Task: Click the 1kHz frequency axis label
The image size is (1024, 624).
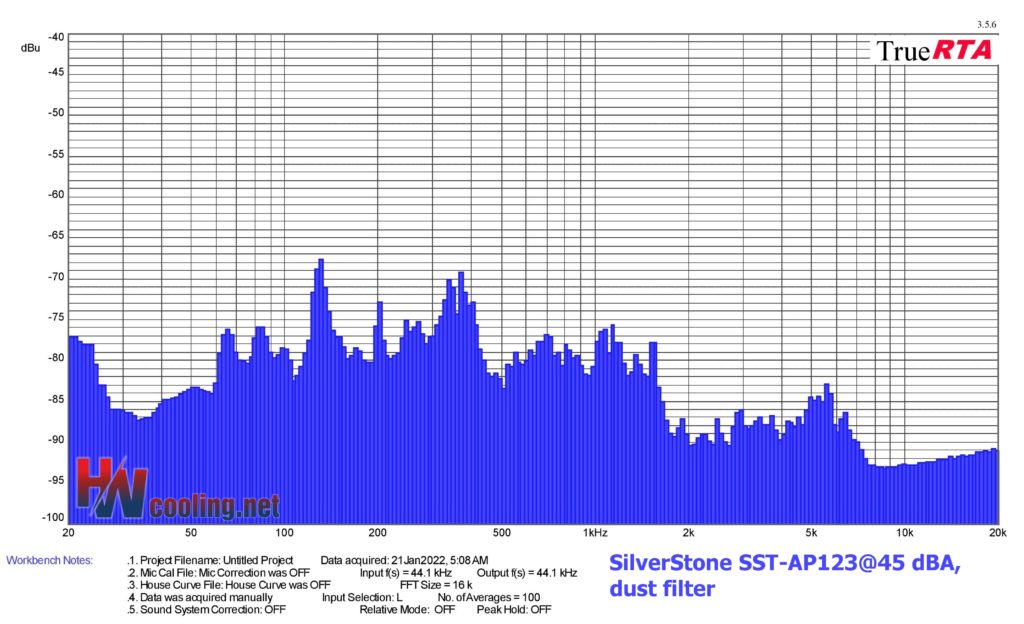Action: 595,533
